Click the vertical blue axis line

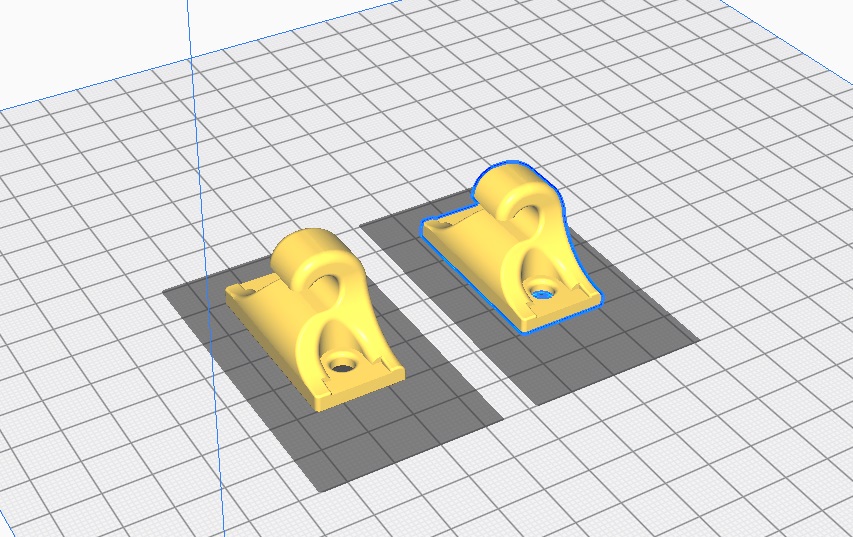pyautogui.click(x=200, y=200)
